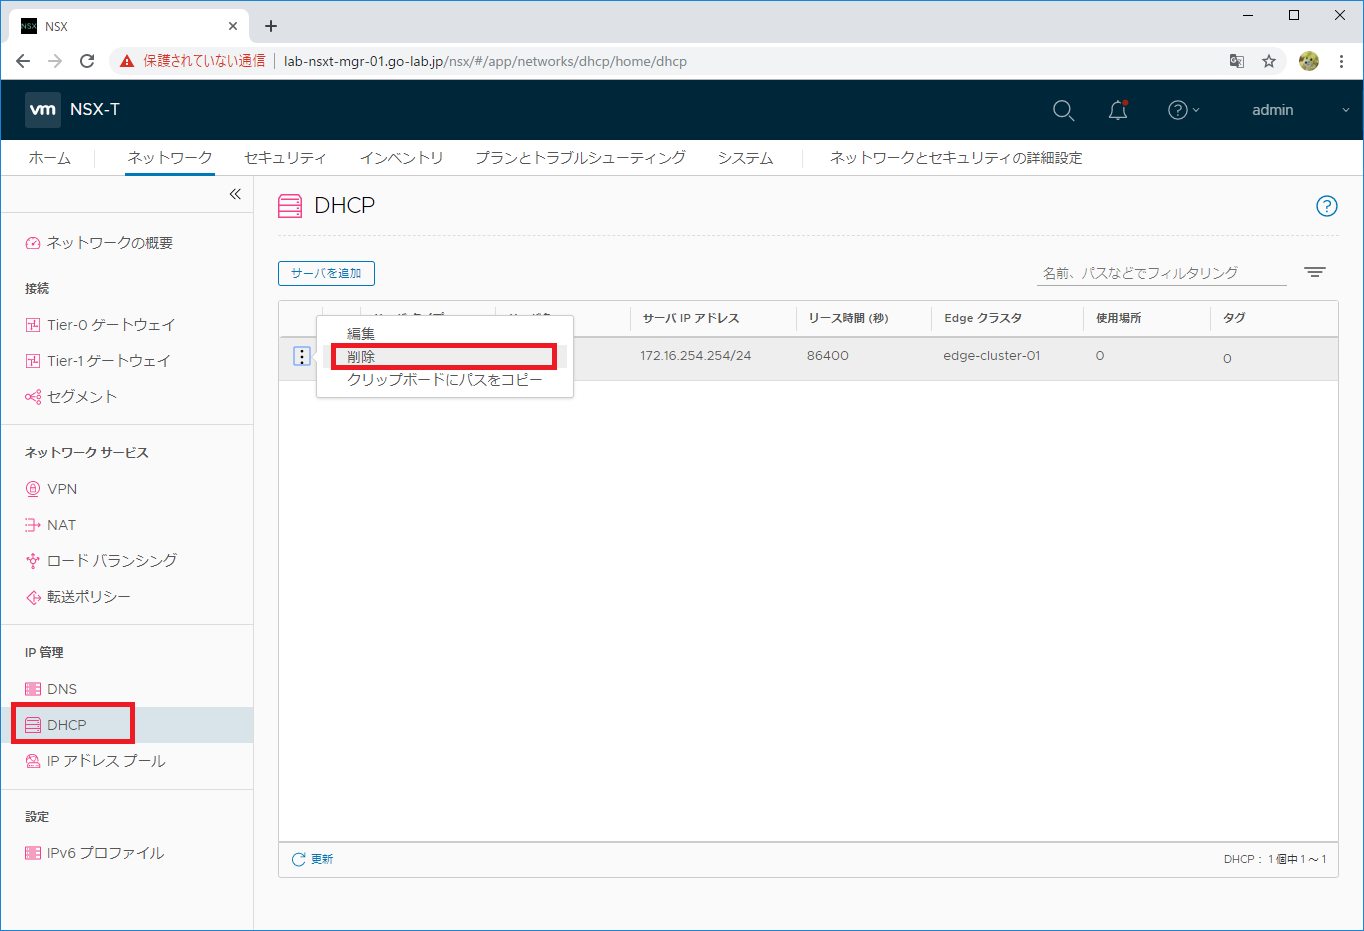The width and height of the screenshot is (1364, 931).
Task: Switch to システム tab
Action: click(745, 158)
